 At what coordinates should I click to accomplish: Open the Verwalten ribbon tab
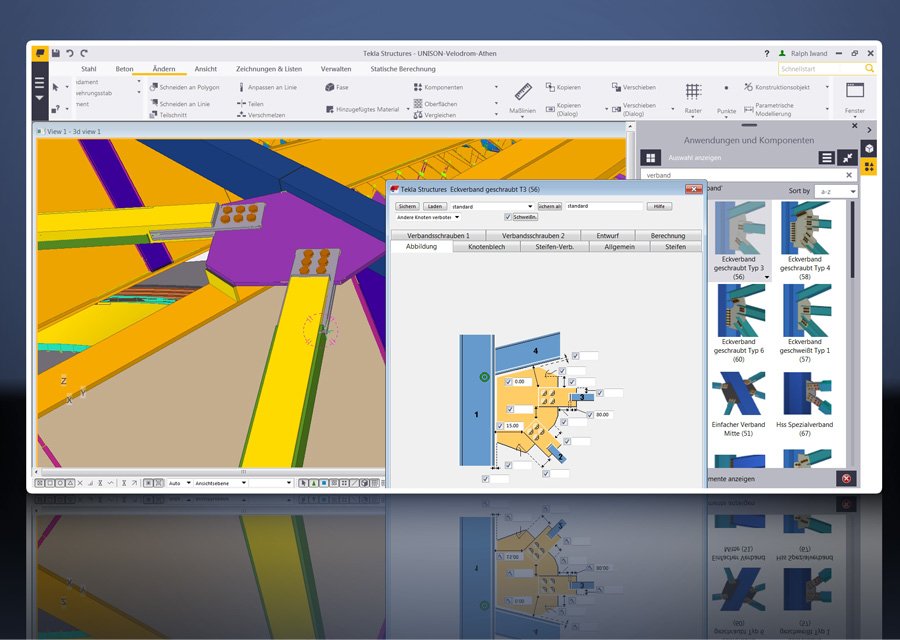336,69
